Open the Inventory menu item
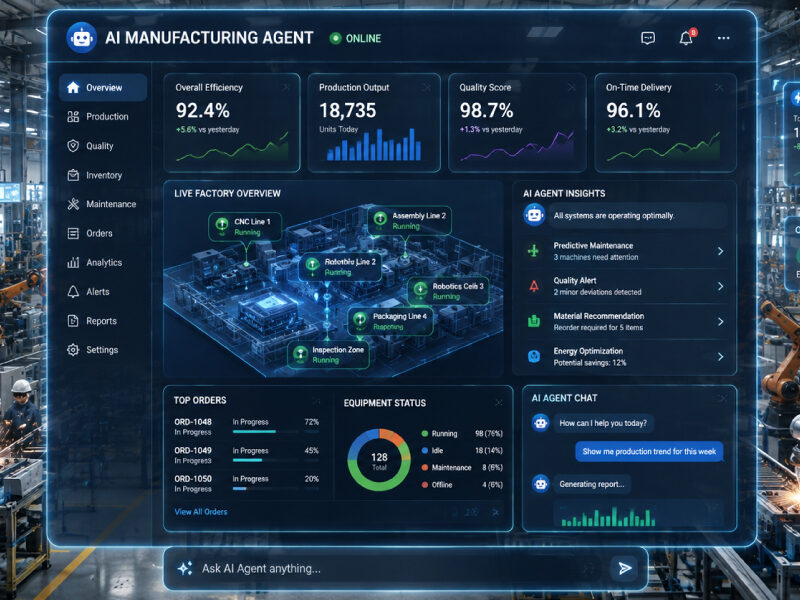800x600 pixels. point(103,176)
